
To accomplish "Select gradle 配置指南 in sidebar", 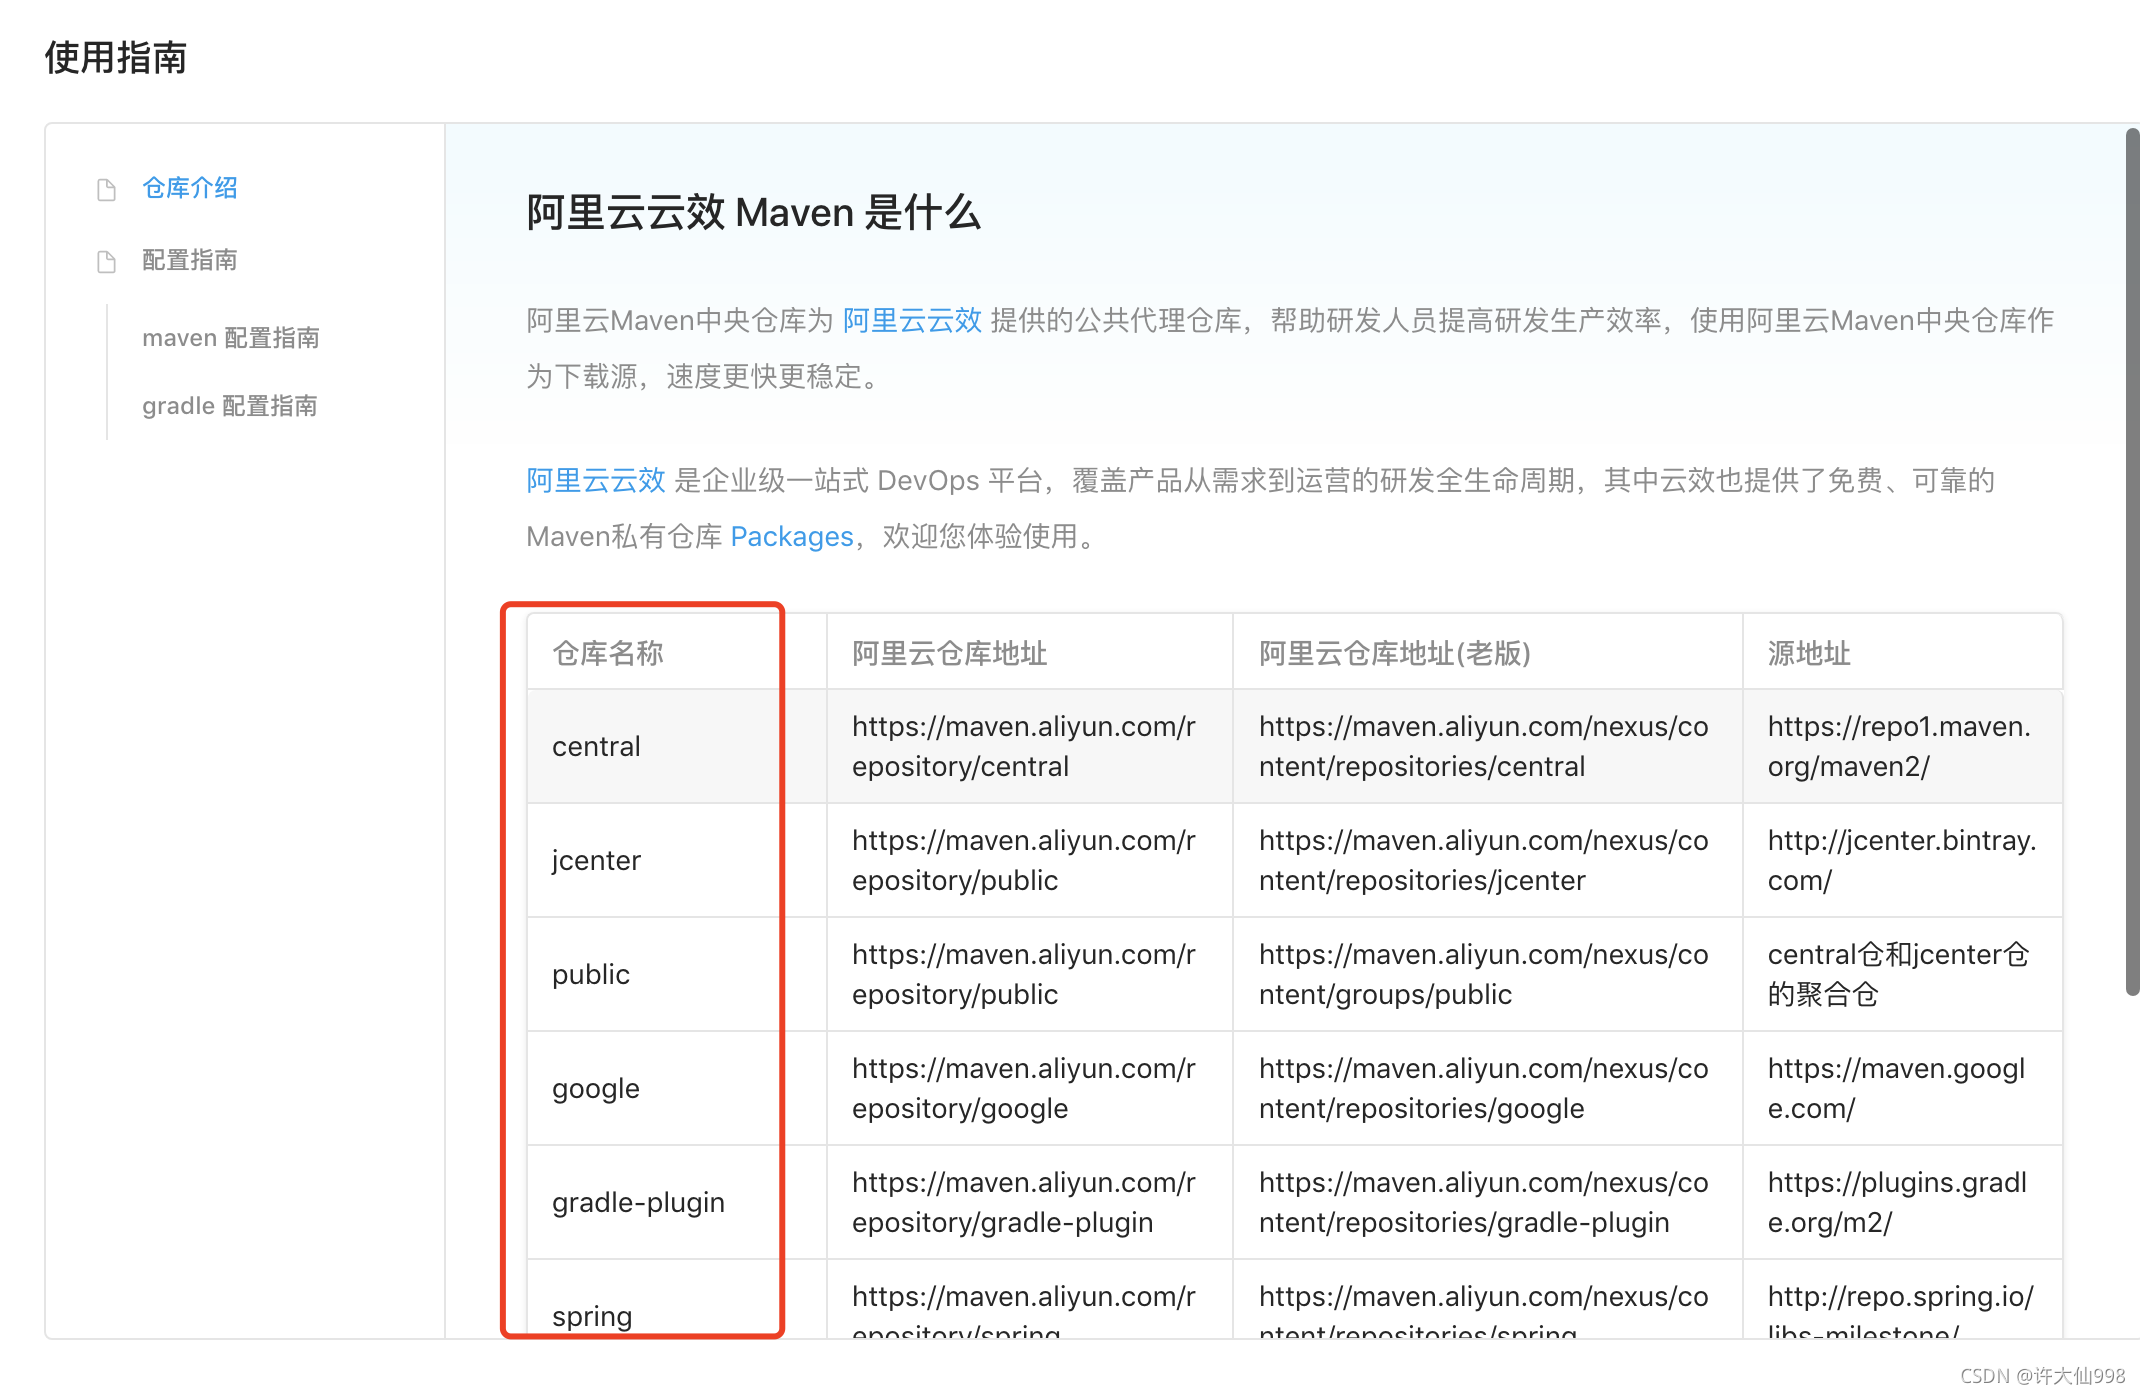I will pos(229,406).
